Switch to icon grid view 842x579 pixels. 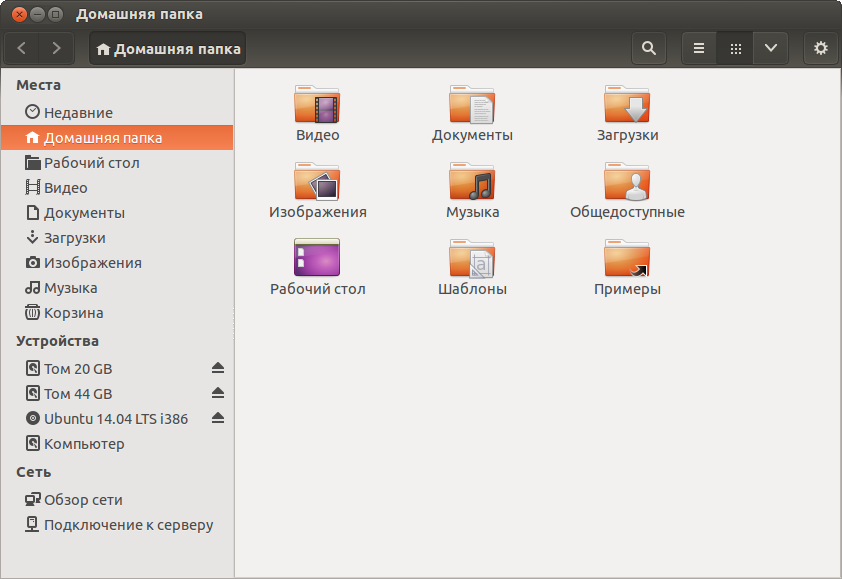click(735, 48)
